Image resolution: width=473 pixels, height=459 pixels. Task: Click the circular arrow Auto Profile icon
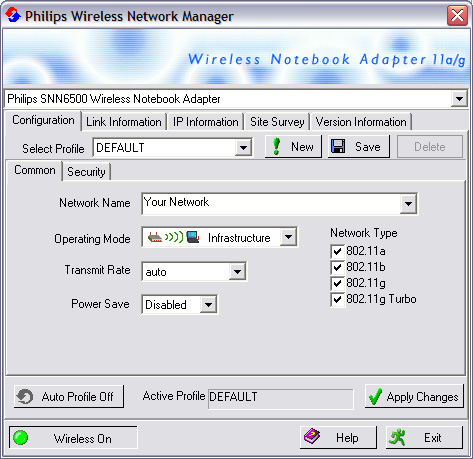coord(25,397)
